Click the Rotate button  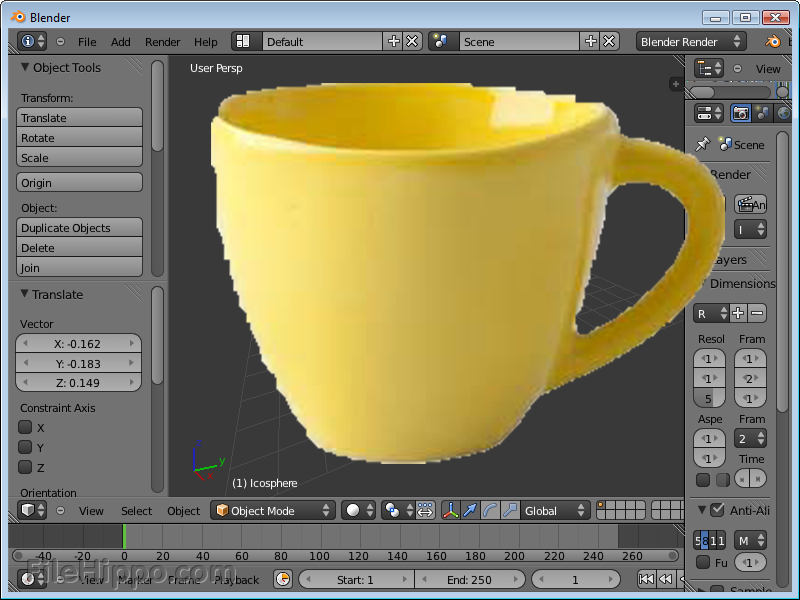pyautogui.click(x=79, y=137)
